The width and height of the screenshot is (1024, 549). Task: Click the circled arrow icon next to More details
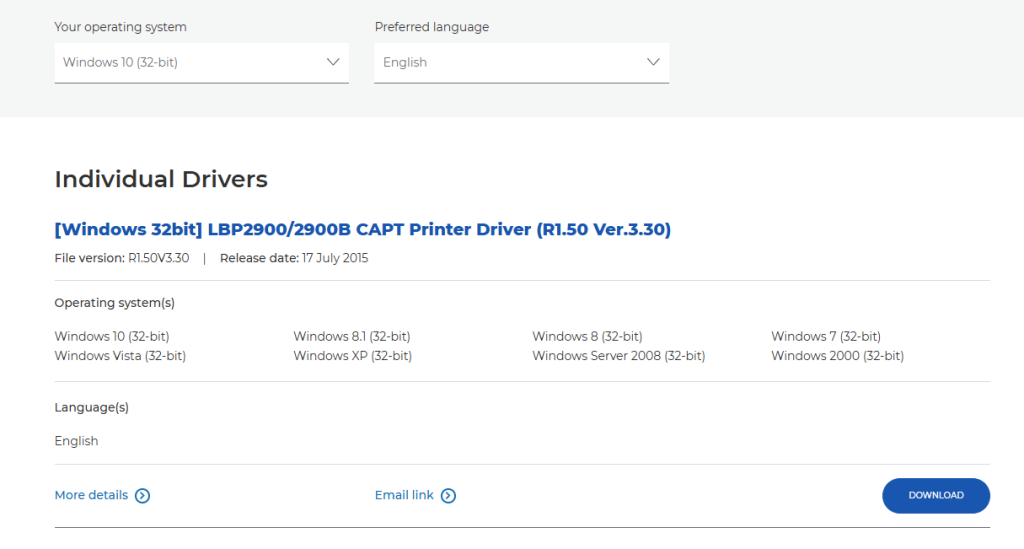click(x=142, y=495)
